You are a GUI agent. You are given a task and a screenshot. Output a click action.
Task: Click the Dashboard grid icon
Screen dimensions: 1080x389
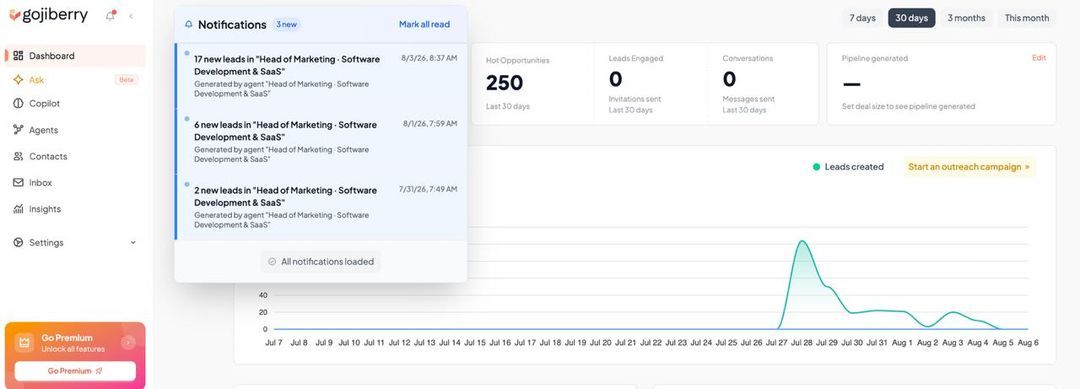(x=19, y=56)
